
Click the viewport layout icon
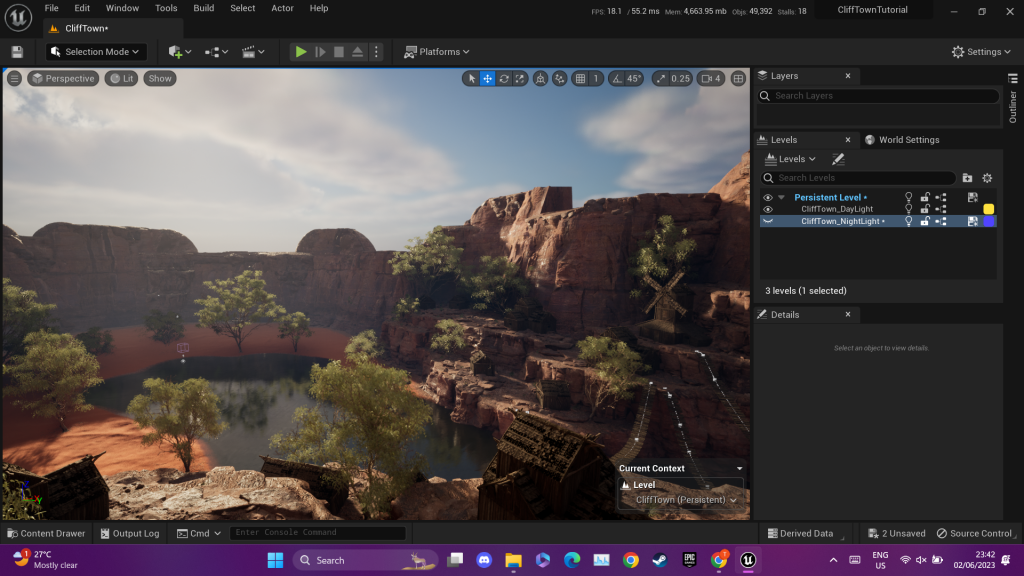click(739, 79)
